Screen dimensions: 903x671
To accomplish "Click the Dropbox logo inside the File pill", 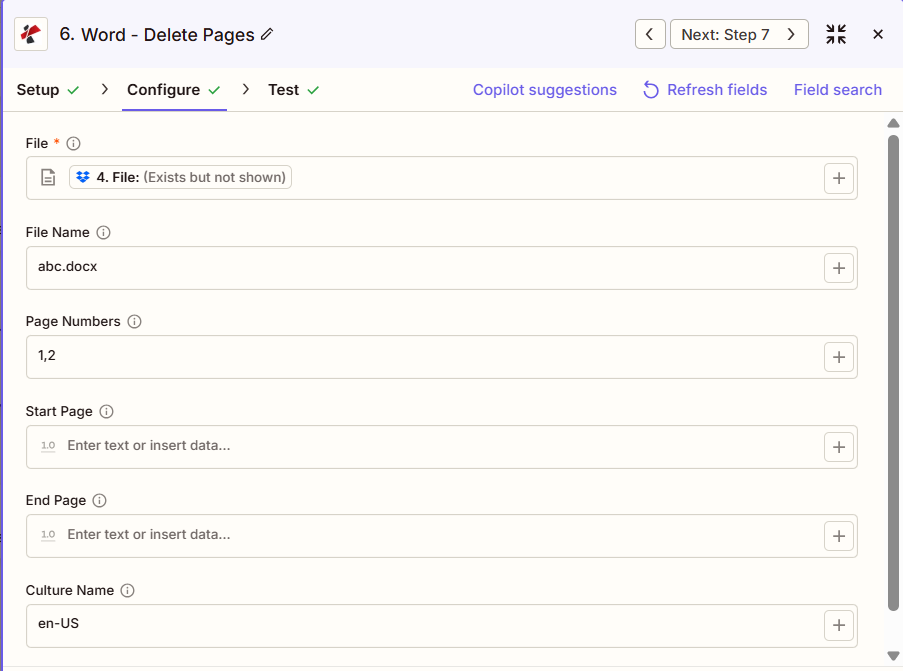I will click(83, 177).
